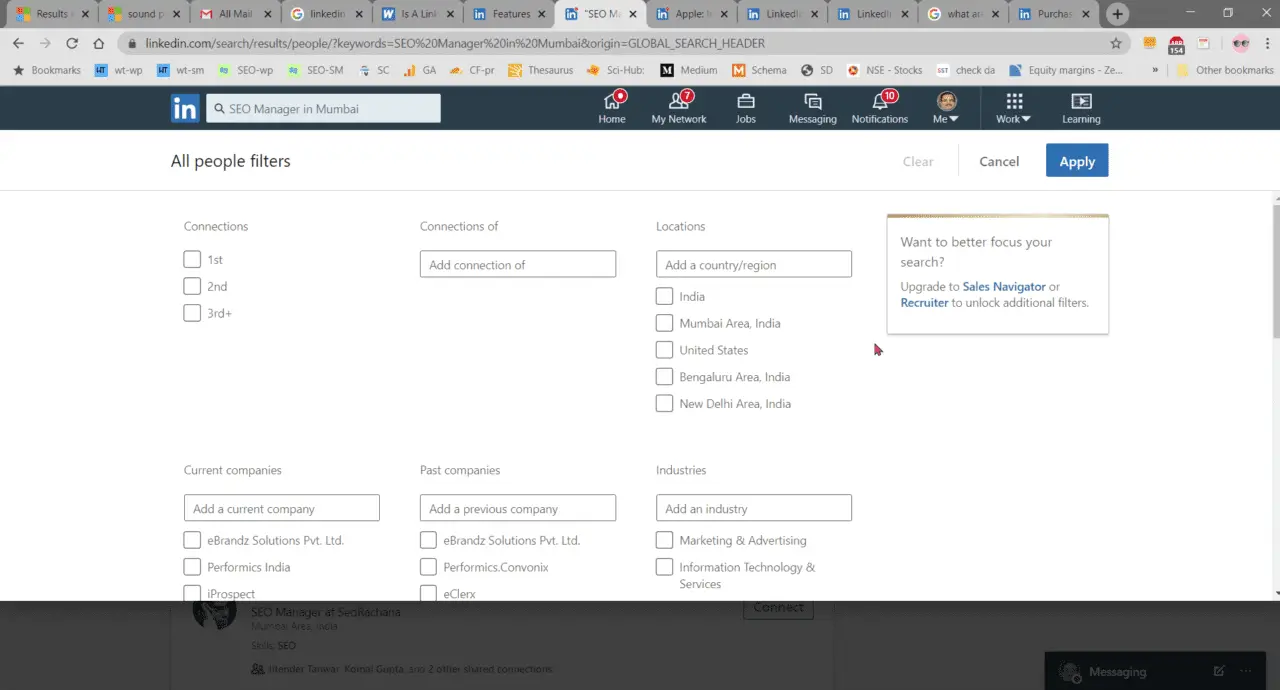1280x690 pixels.
Task: Open the Chrome three-dot menu
Action: pos(1266,43)
